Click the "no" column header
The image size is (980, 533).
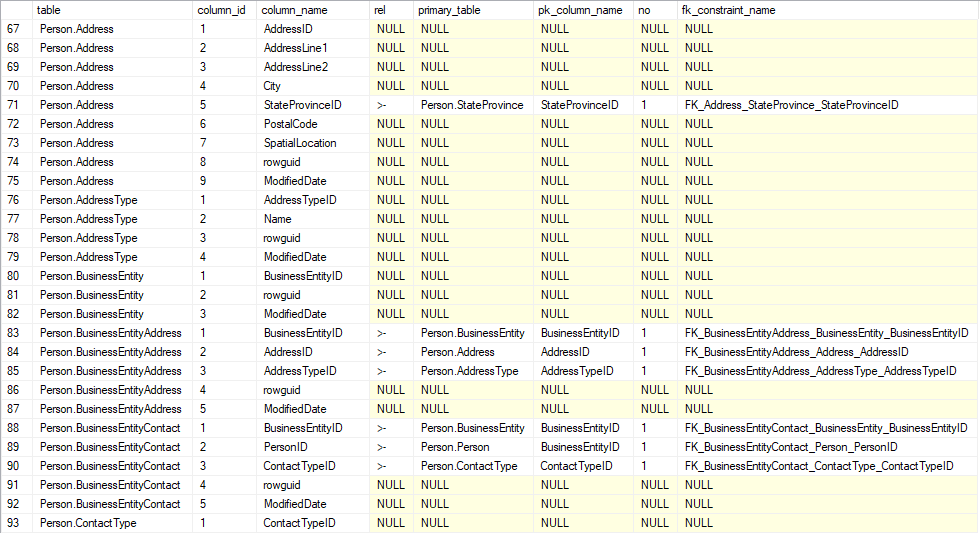point(656,10)
